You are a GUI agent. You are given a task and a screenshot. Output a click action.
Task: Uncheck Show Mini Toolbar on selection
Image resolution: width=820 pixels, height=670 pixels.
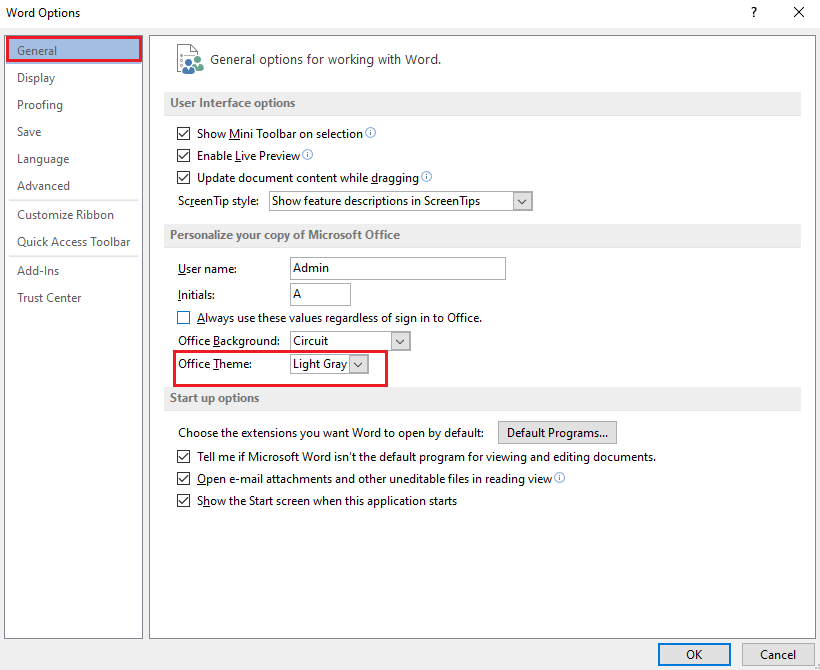[x=184, y=134]
